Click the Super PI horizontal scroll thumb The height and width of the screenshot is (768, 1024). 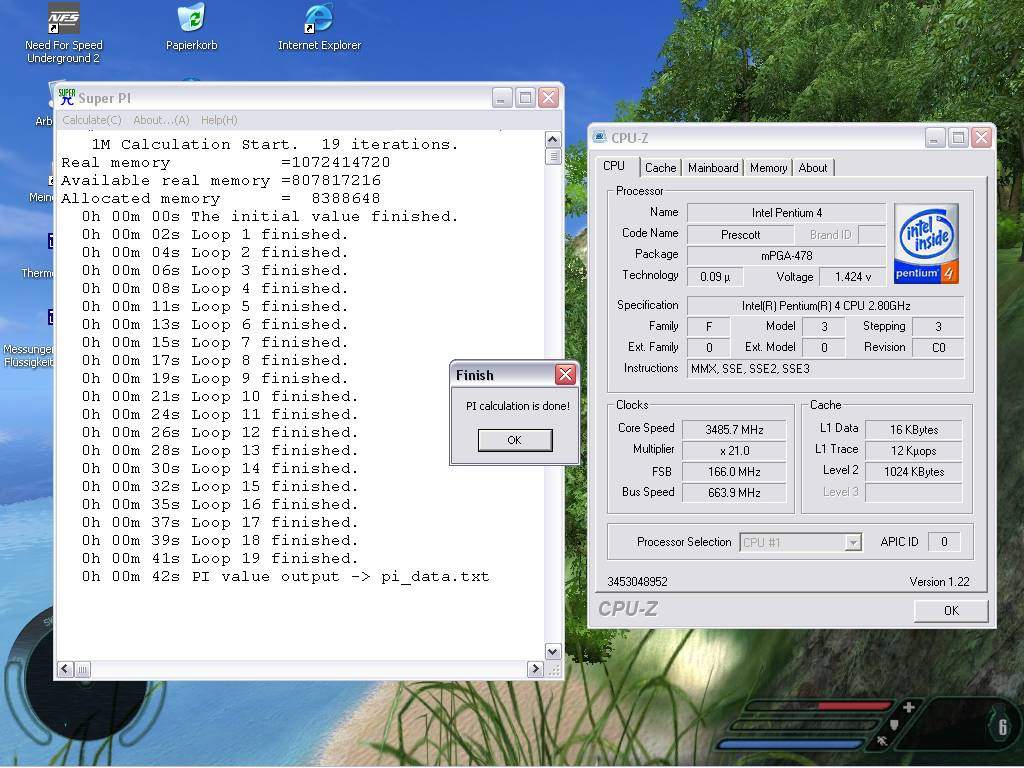click(x=82, y=669)
